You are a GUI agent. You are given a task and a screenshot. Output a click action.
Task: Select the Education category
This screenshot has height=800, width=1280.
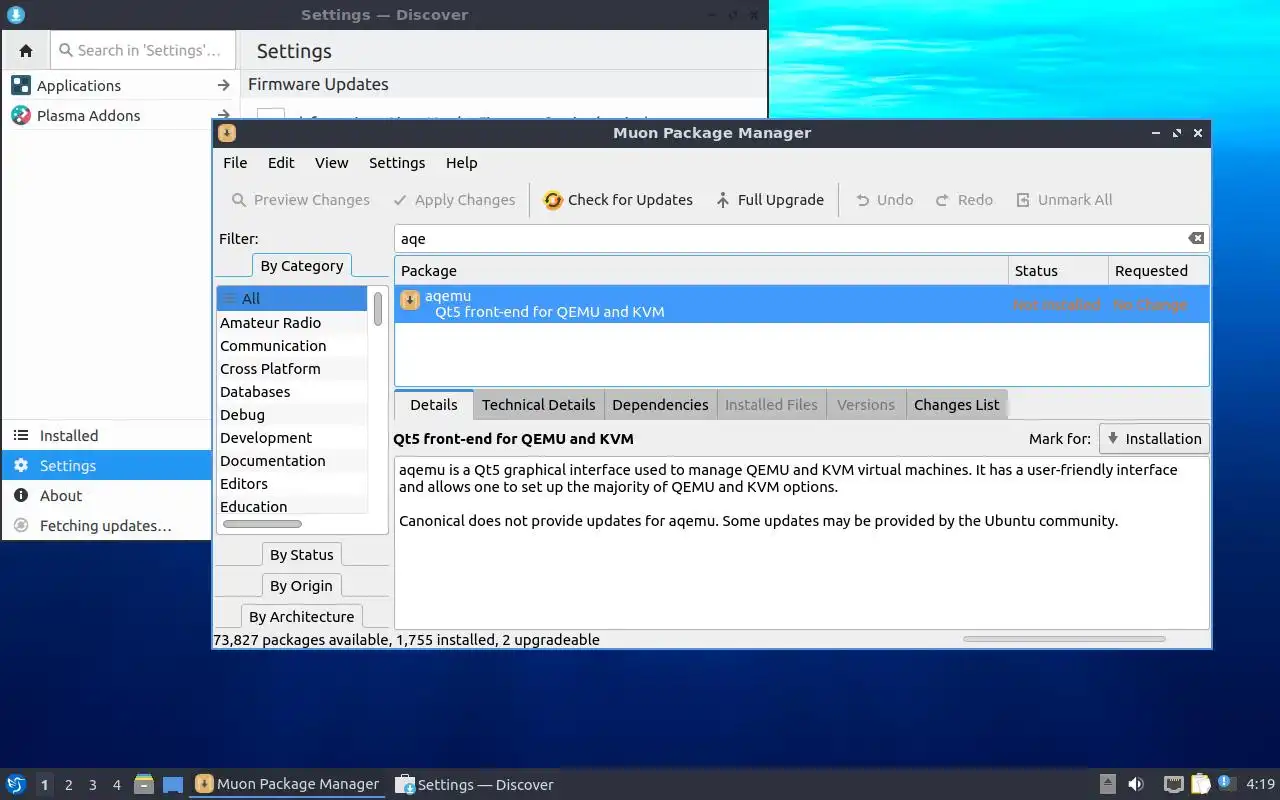coord(292,507)
